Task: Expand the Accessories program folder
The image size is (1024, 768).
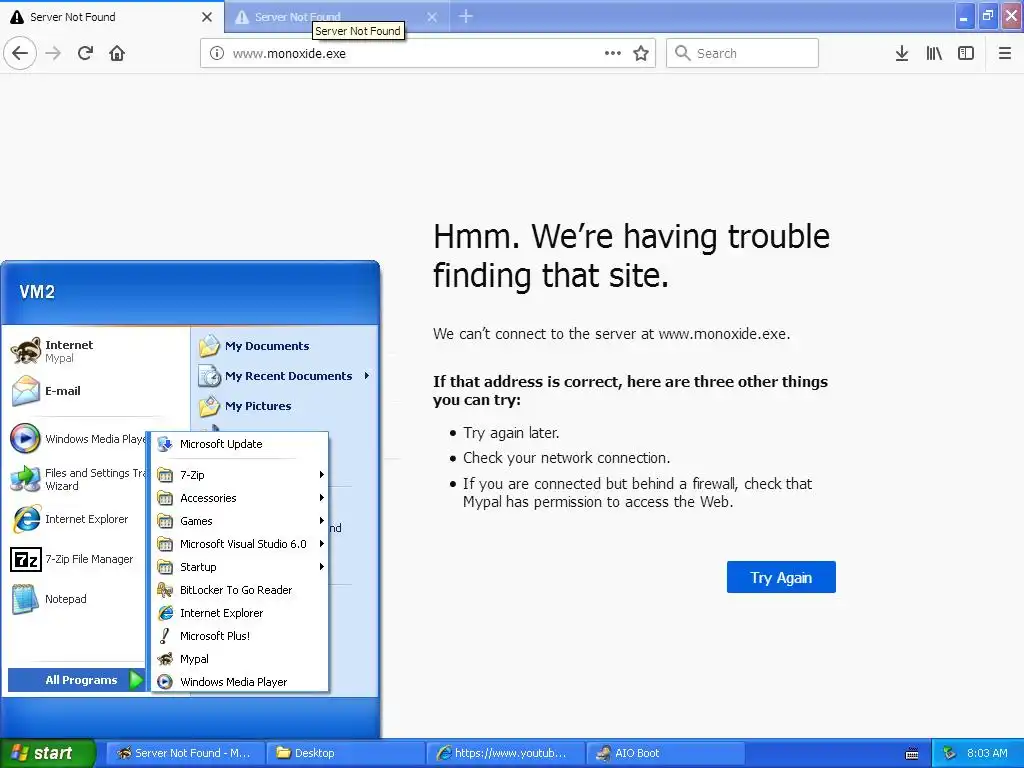Action: point(240,498)
